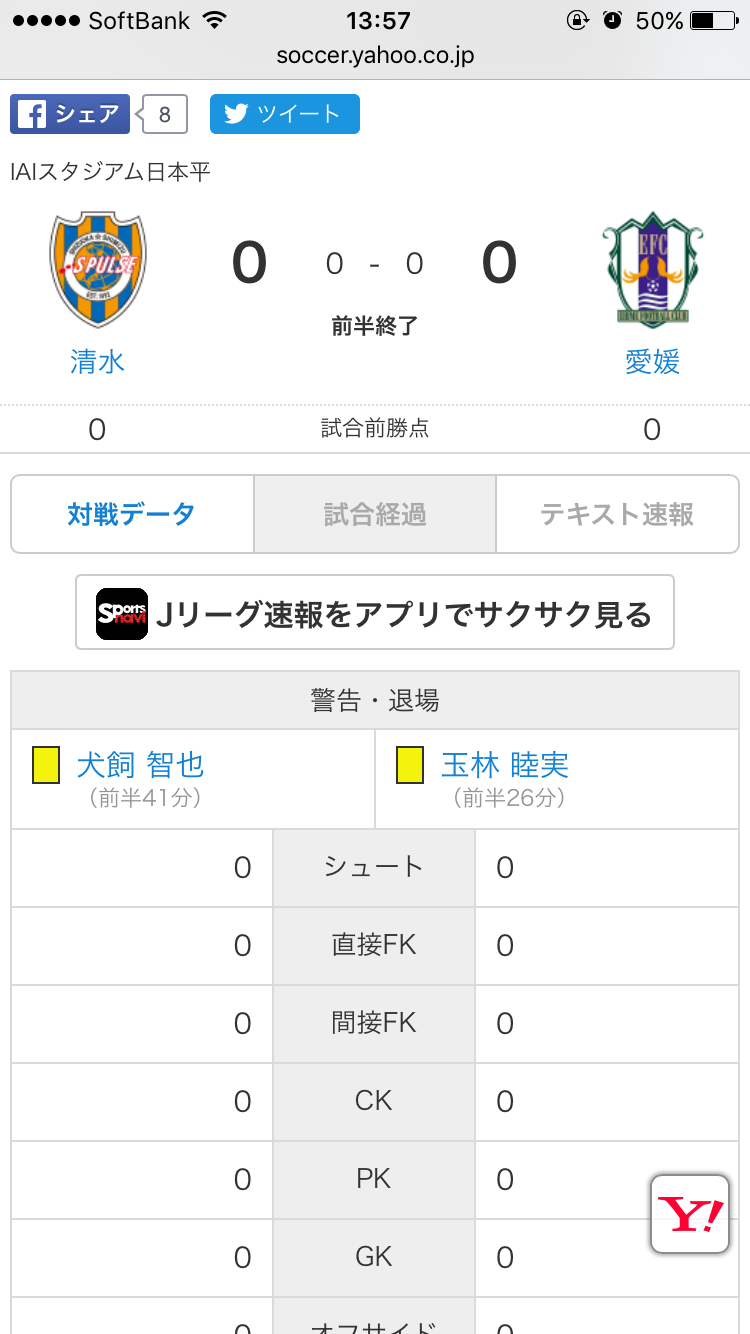Image resolution: width=750 pixels, height=1334 pixels.
Task: Open player link 玉林 睦実
Action: coord(505,765)
